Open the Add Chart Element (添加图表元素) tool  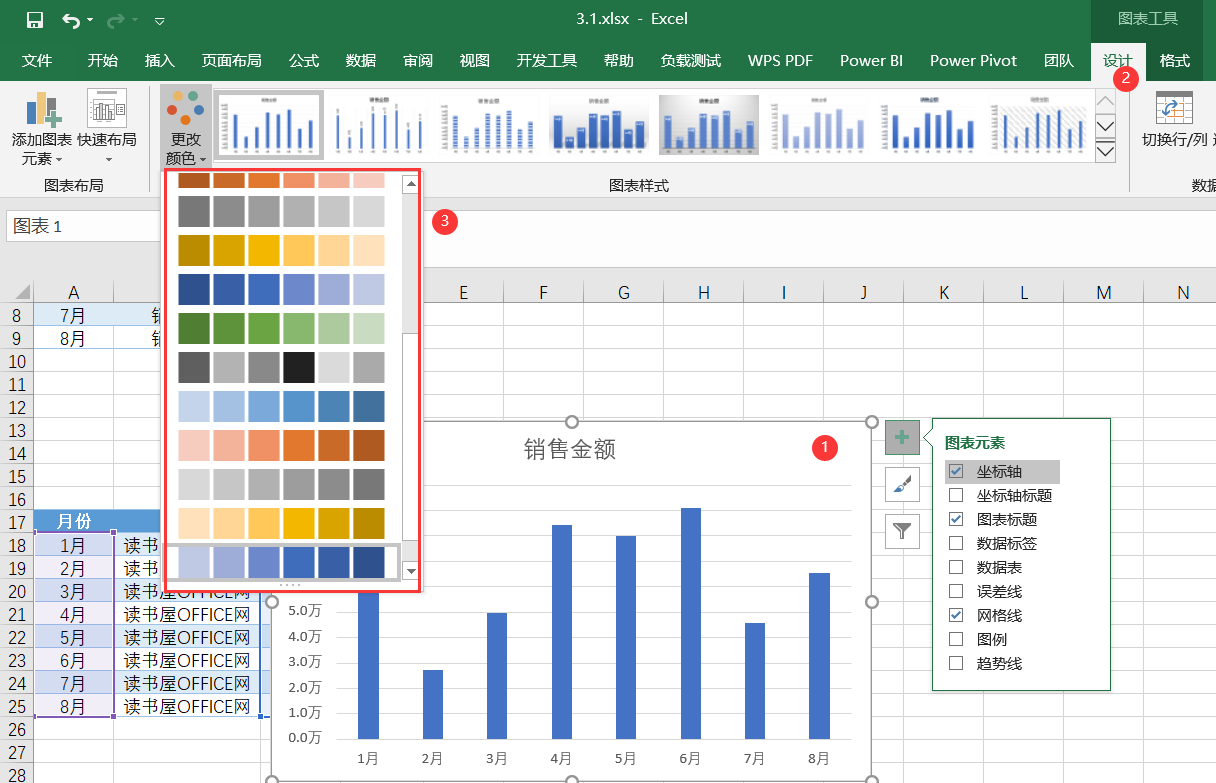click(42, 128)
